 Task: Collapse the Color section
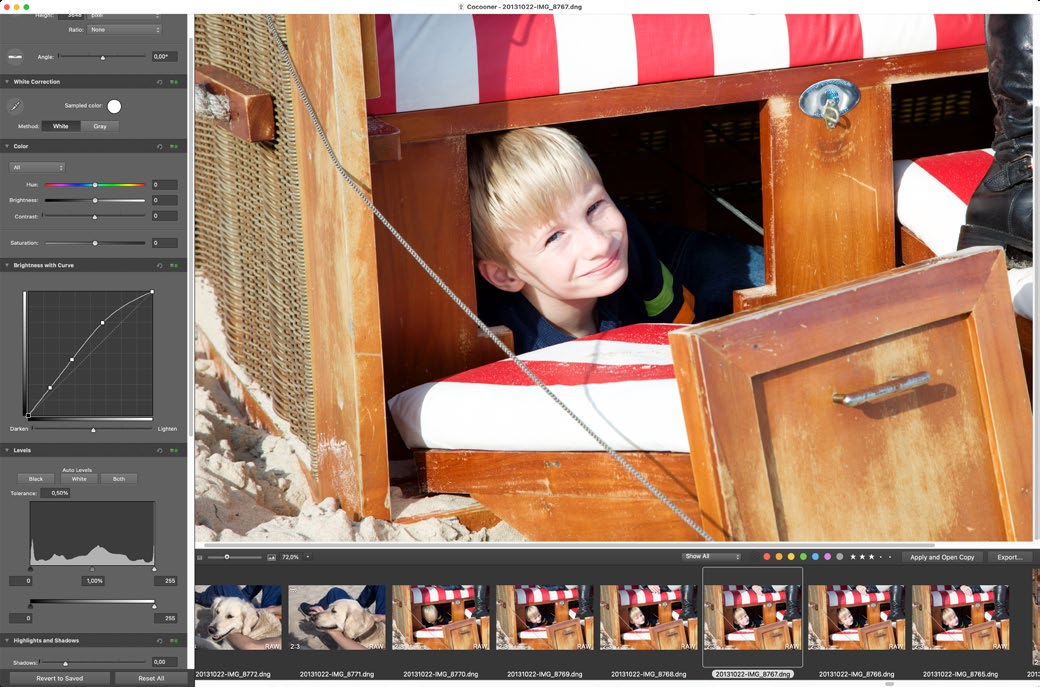click(x=7, y=147)
